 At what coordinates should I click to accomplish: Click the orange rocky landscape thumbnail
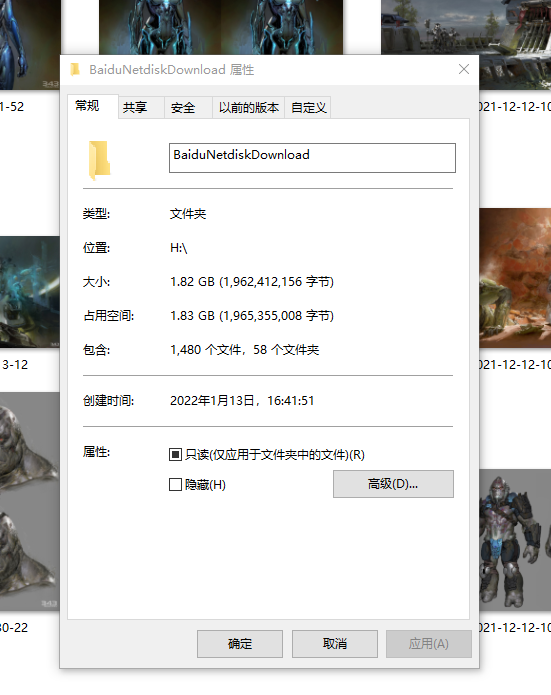coord(515,278)
